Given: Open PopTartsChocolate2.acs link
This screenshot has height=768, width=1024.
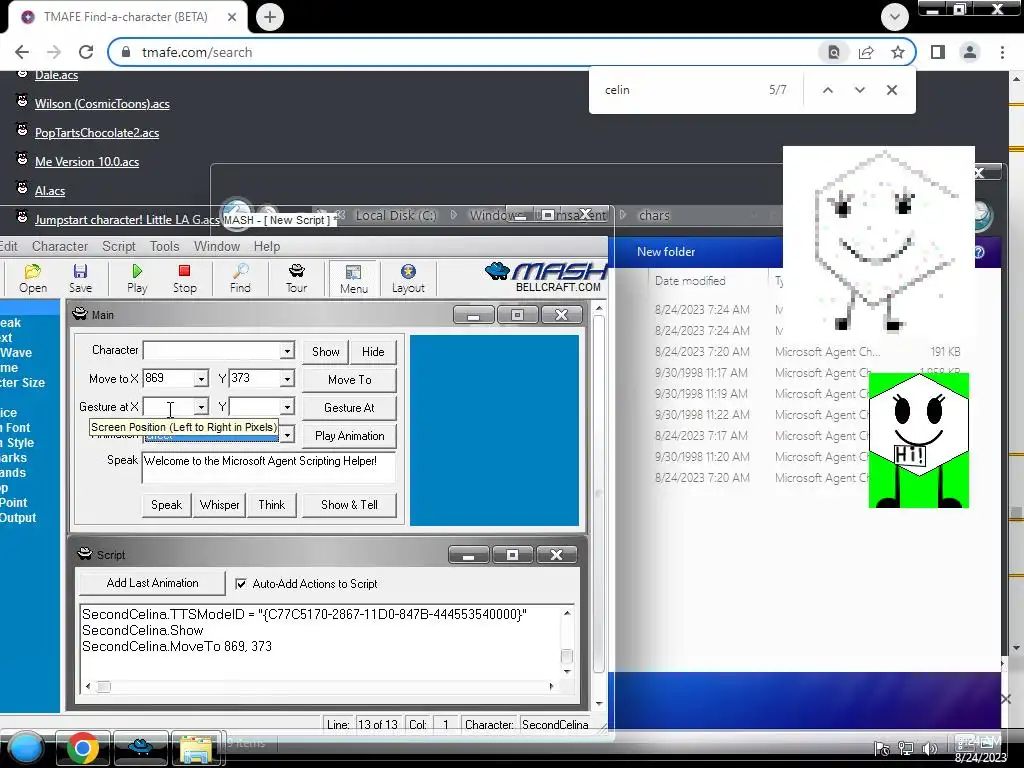Looking at the screenshot, I should [x=97, y=133].
